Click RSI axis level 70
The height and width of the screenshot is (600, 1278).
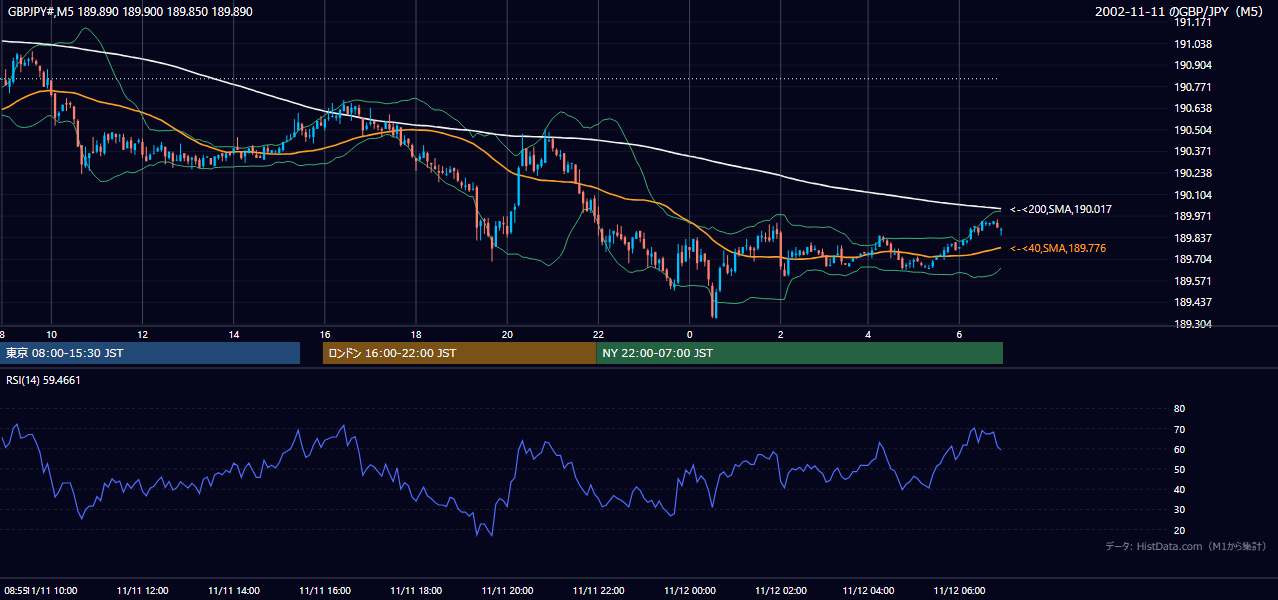pyautogui.click(x=1179, y=429)
